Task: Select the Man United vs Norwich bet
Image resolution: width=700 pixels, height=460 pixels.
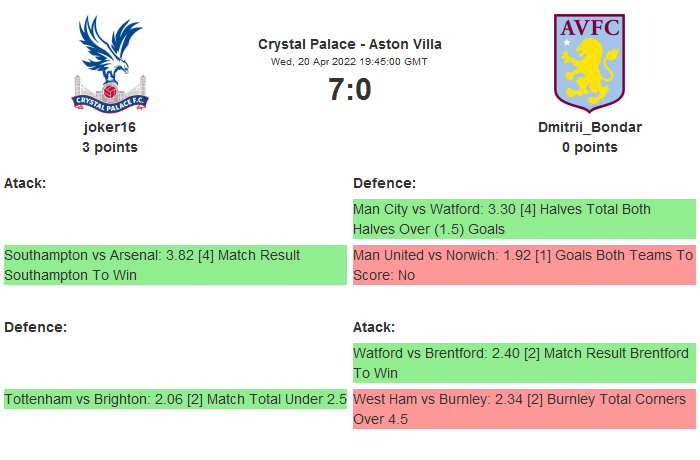Action: pyautogui.click(x=523, y=265)
